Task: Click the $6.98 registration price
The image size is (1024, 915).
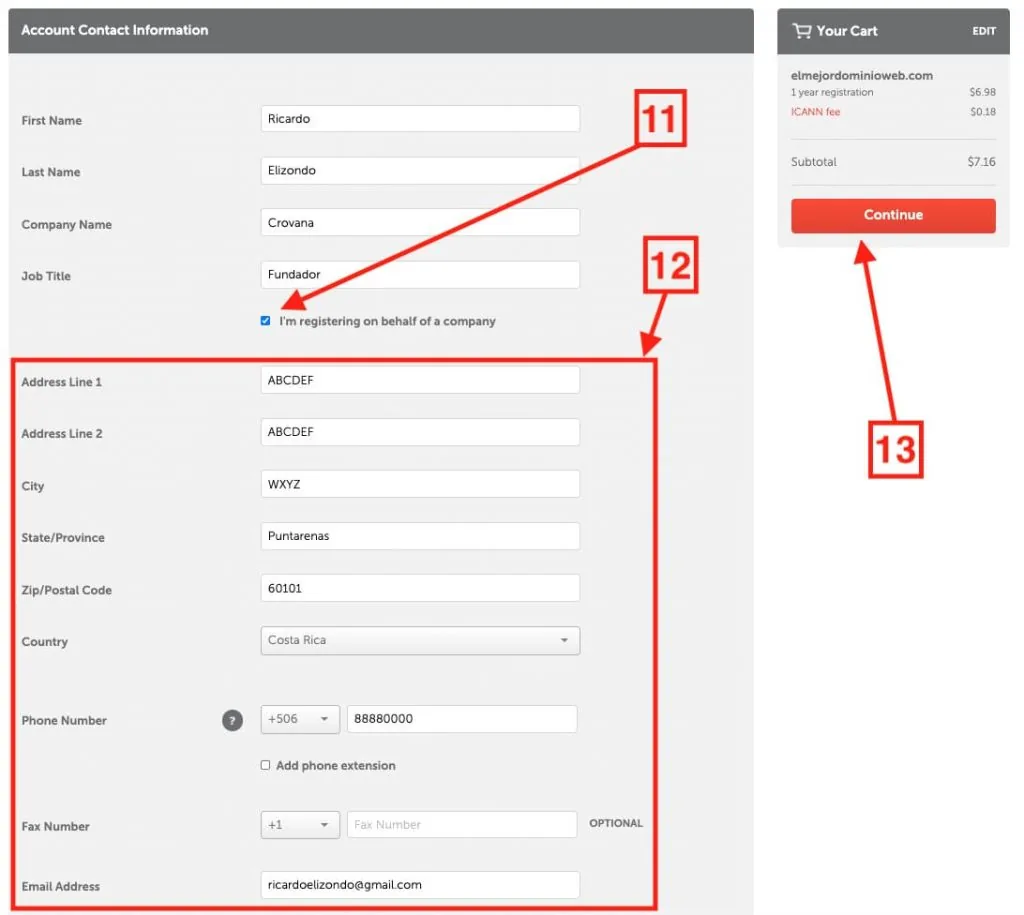Action: [x=982, y=92]
